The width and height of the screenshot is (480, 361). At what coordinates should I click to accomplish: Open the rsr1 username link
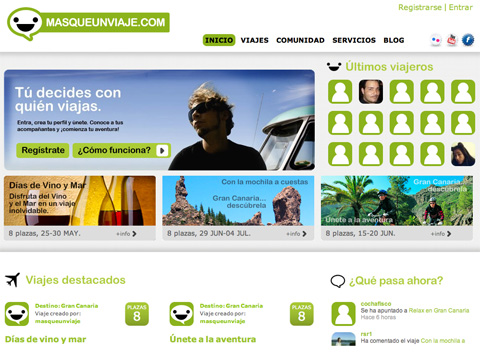366,334
